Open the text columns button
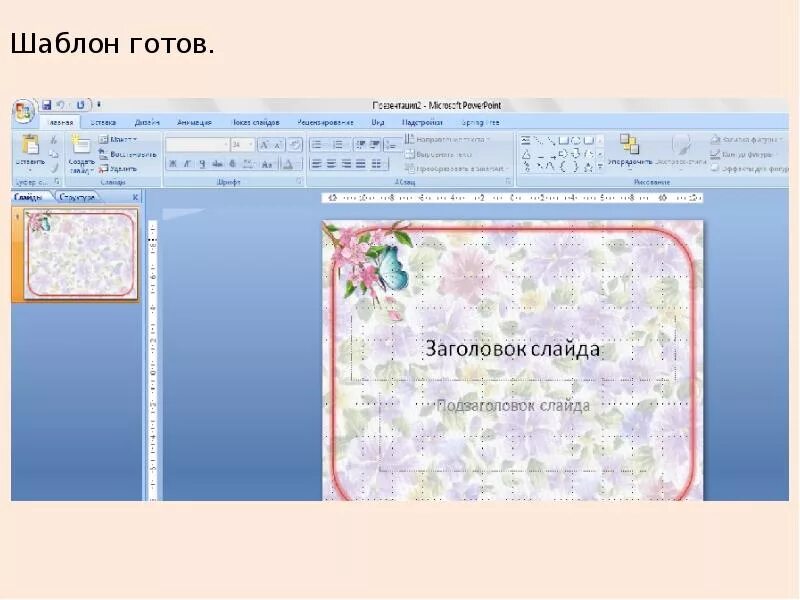800x600 pixels. coord(378,164)
